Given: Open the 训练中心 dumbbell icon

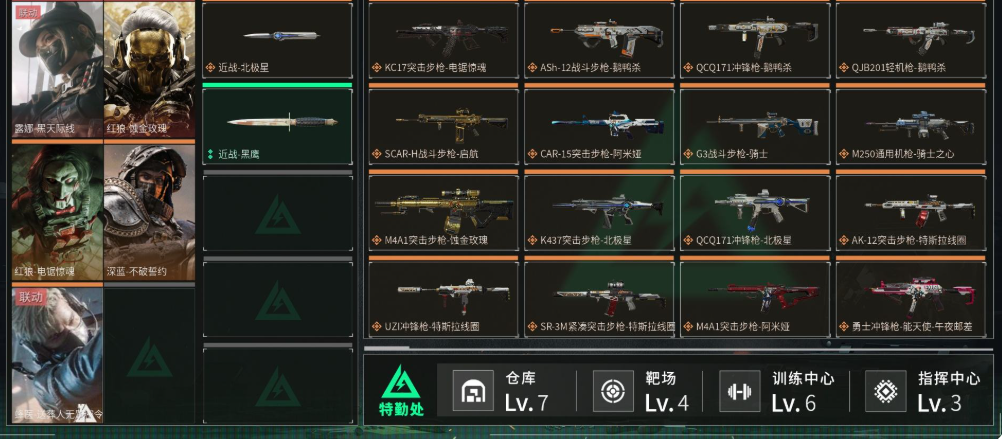Looking at the screenshot, I should 739,390.
